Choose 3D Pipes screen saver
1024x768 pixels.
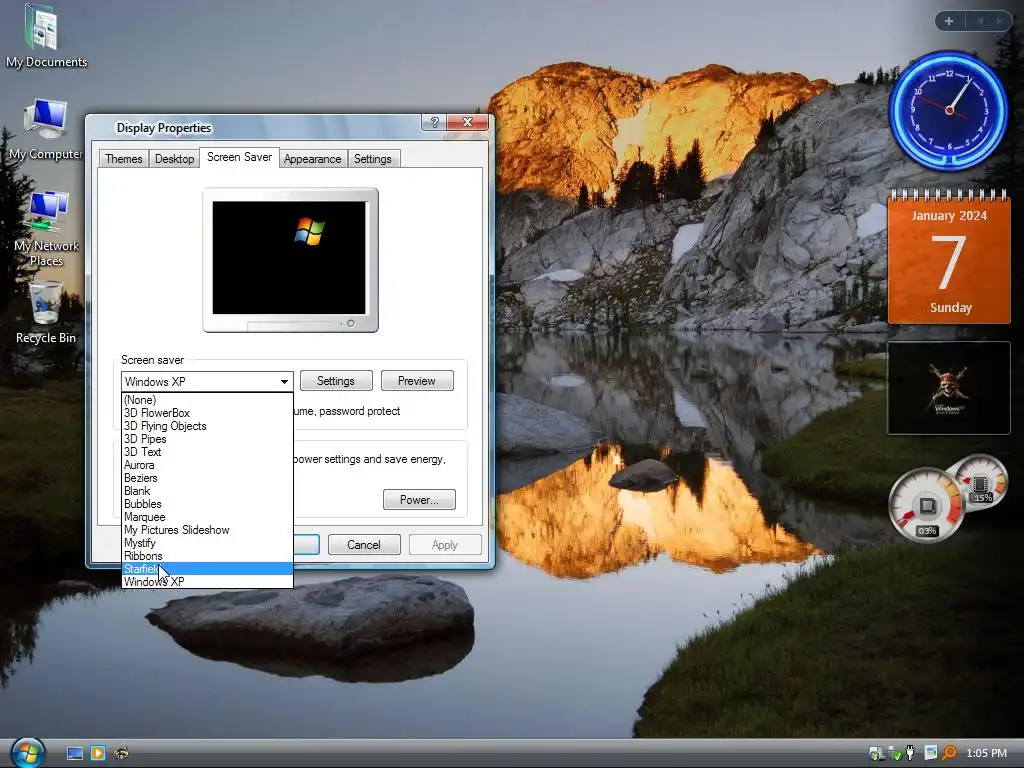(207, 439)
